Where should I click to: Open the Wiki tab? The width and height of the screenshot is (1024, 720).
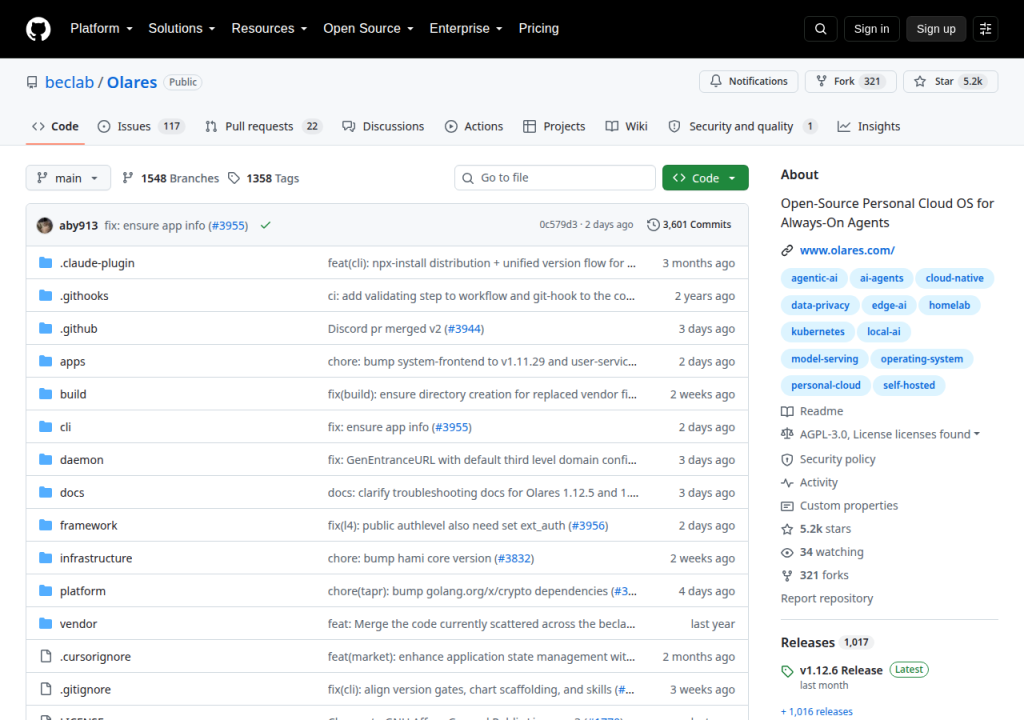point(626,126)
